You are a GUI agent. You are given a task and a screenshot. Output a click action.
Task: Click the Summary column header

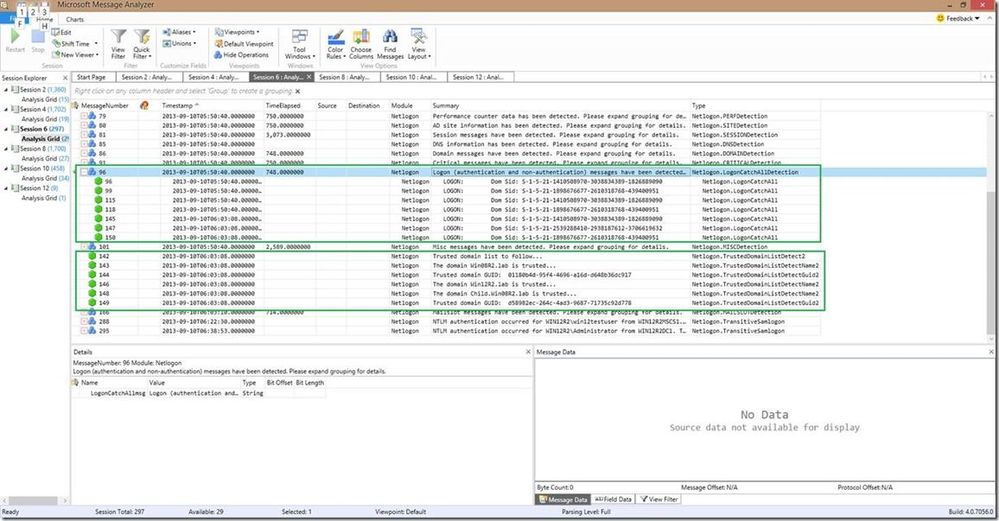[446, 106]
